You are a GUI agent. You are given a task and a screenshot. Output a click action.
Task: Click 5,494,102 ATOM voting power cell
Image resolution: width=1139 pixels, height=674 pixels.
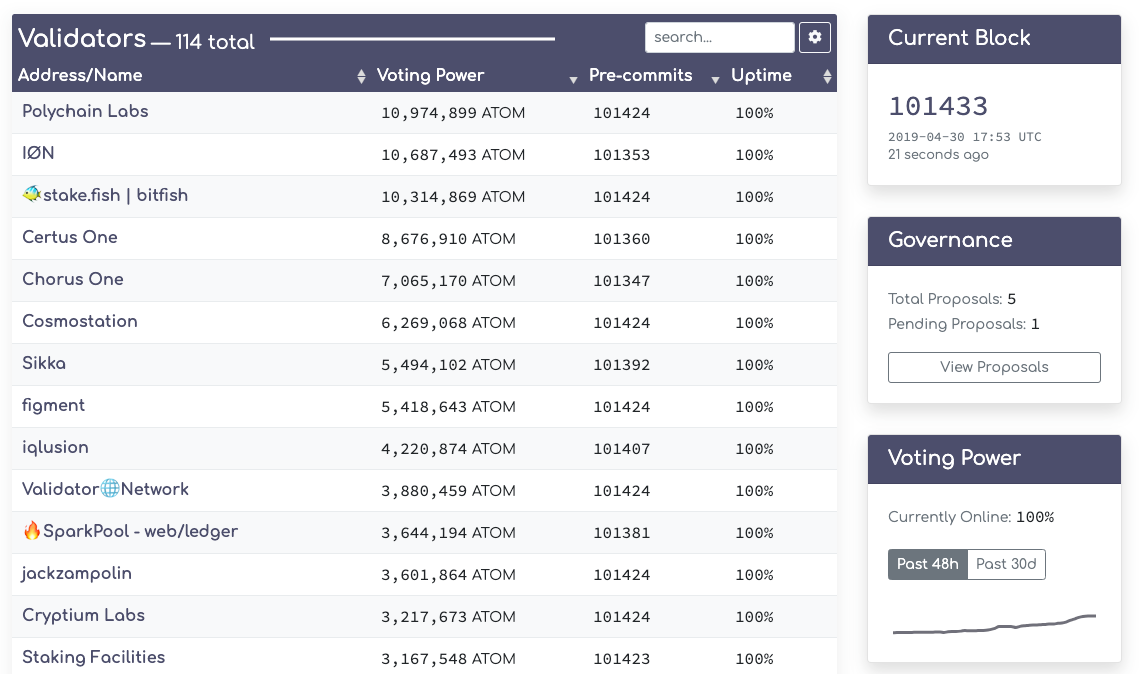[448, 365]
